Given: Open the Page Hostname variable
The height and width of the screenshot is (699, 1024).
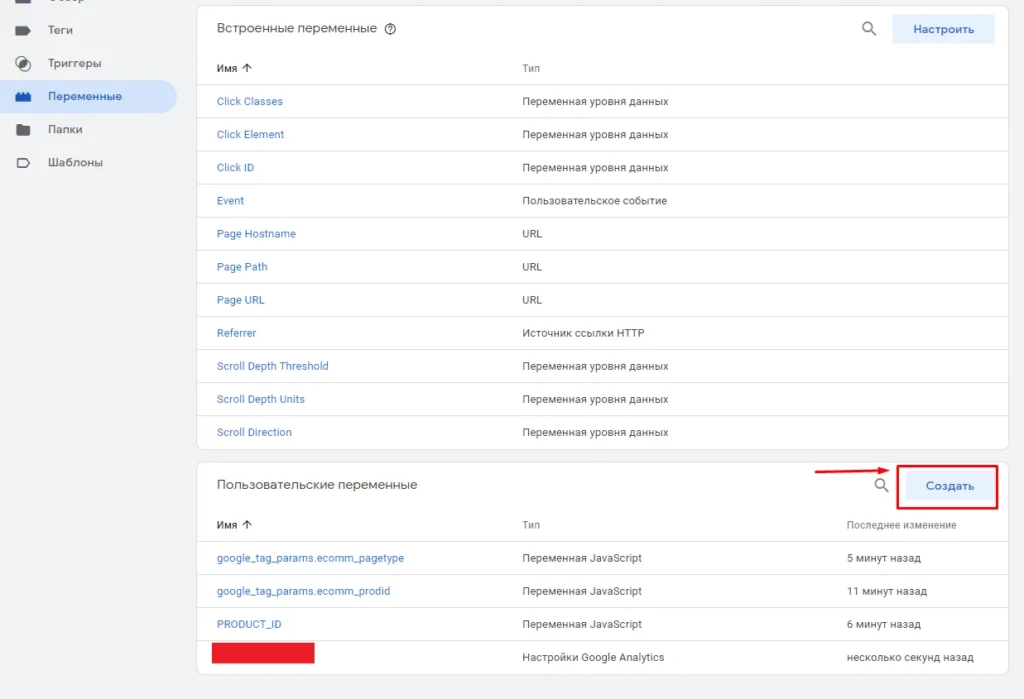Looking at the screenshot, I should (256, 234).
